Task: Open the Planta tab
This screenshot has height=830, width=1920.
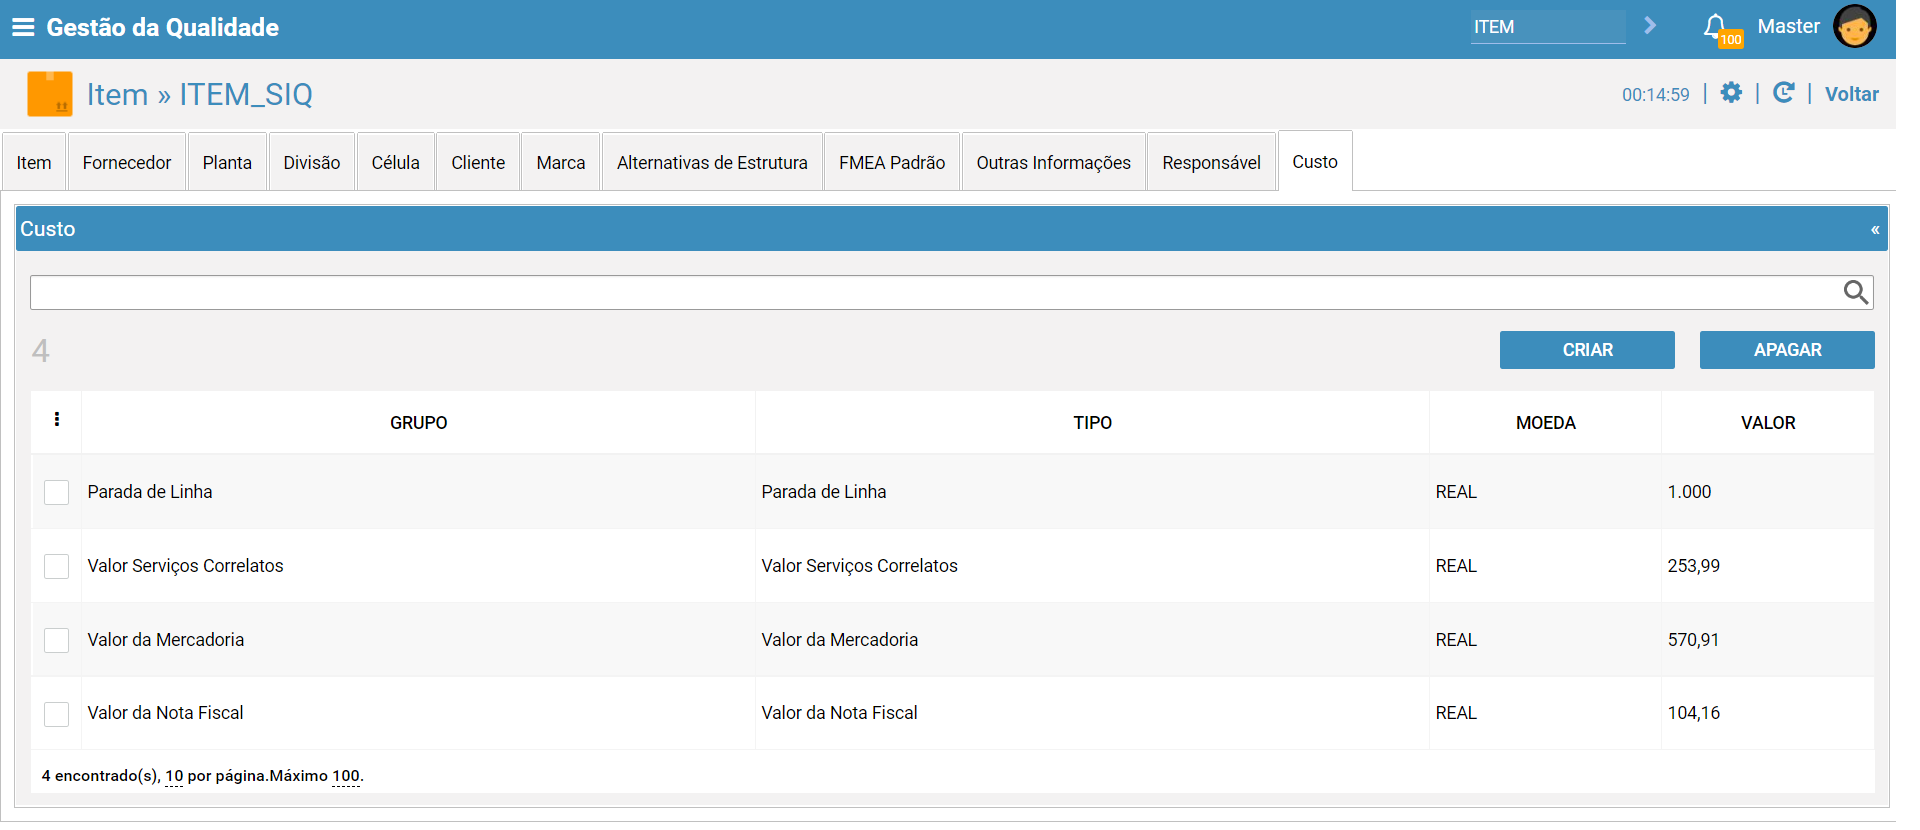Action: point(227,162)
